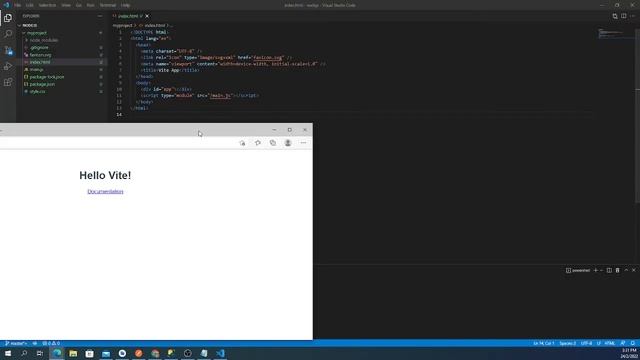Open editor more actions menu

[633, 16]
